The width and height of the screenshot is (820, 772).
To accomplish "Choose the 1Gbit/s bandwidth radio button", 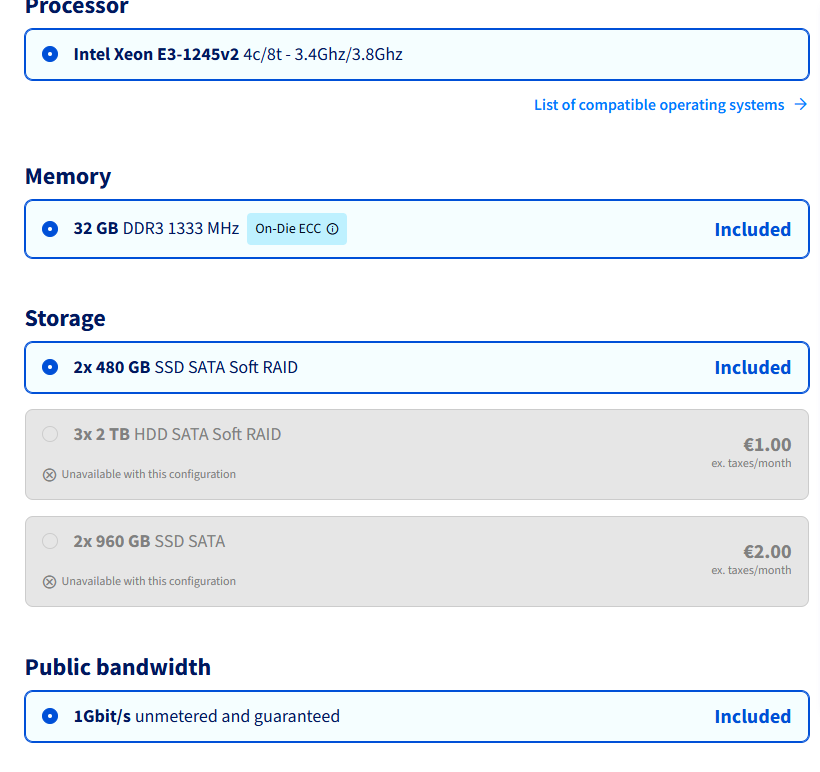I will coord(50,716).
